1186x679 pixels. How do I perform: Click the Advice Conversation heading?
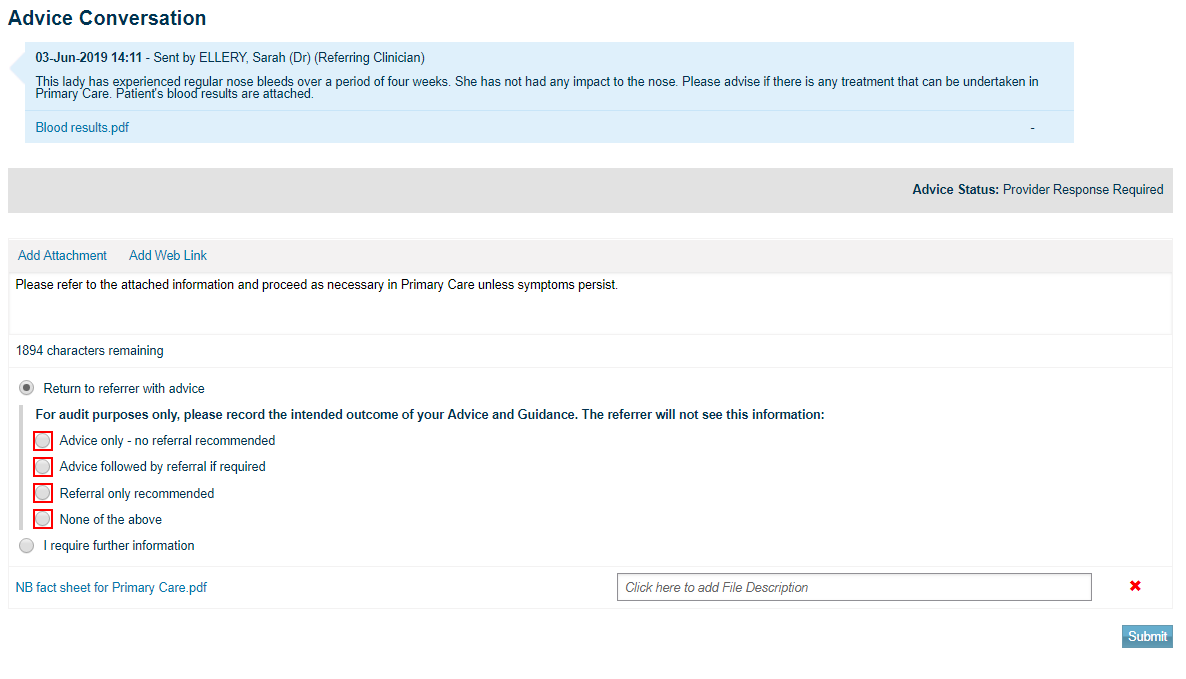tap(107, 18)
